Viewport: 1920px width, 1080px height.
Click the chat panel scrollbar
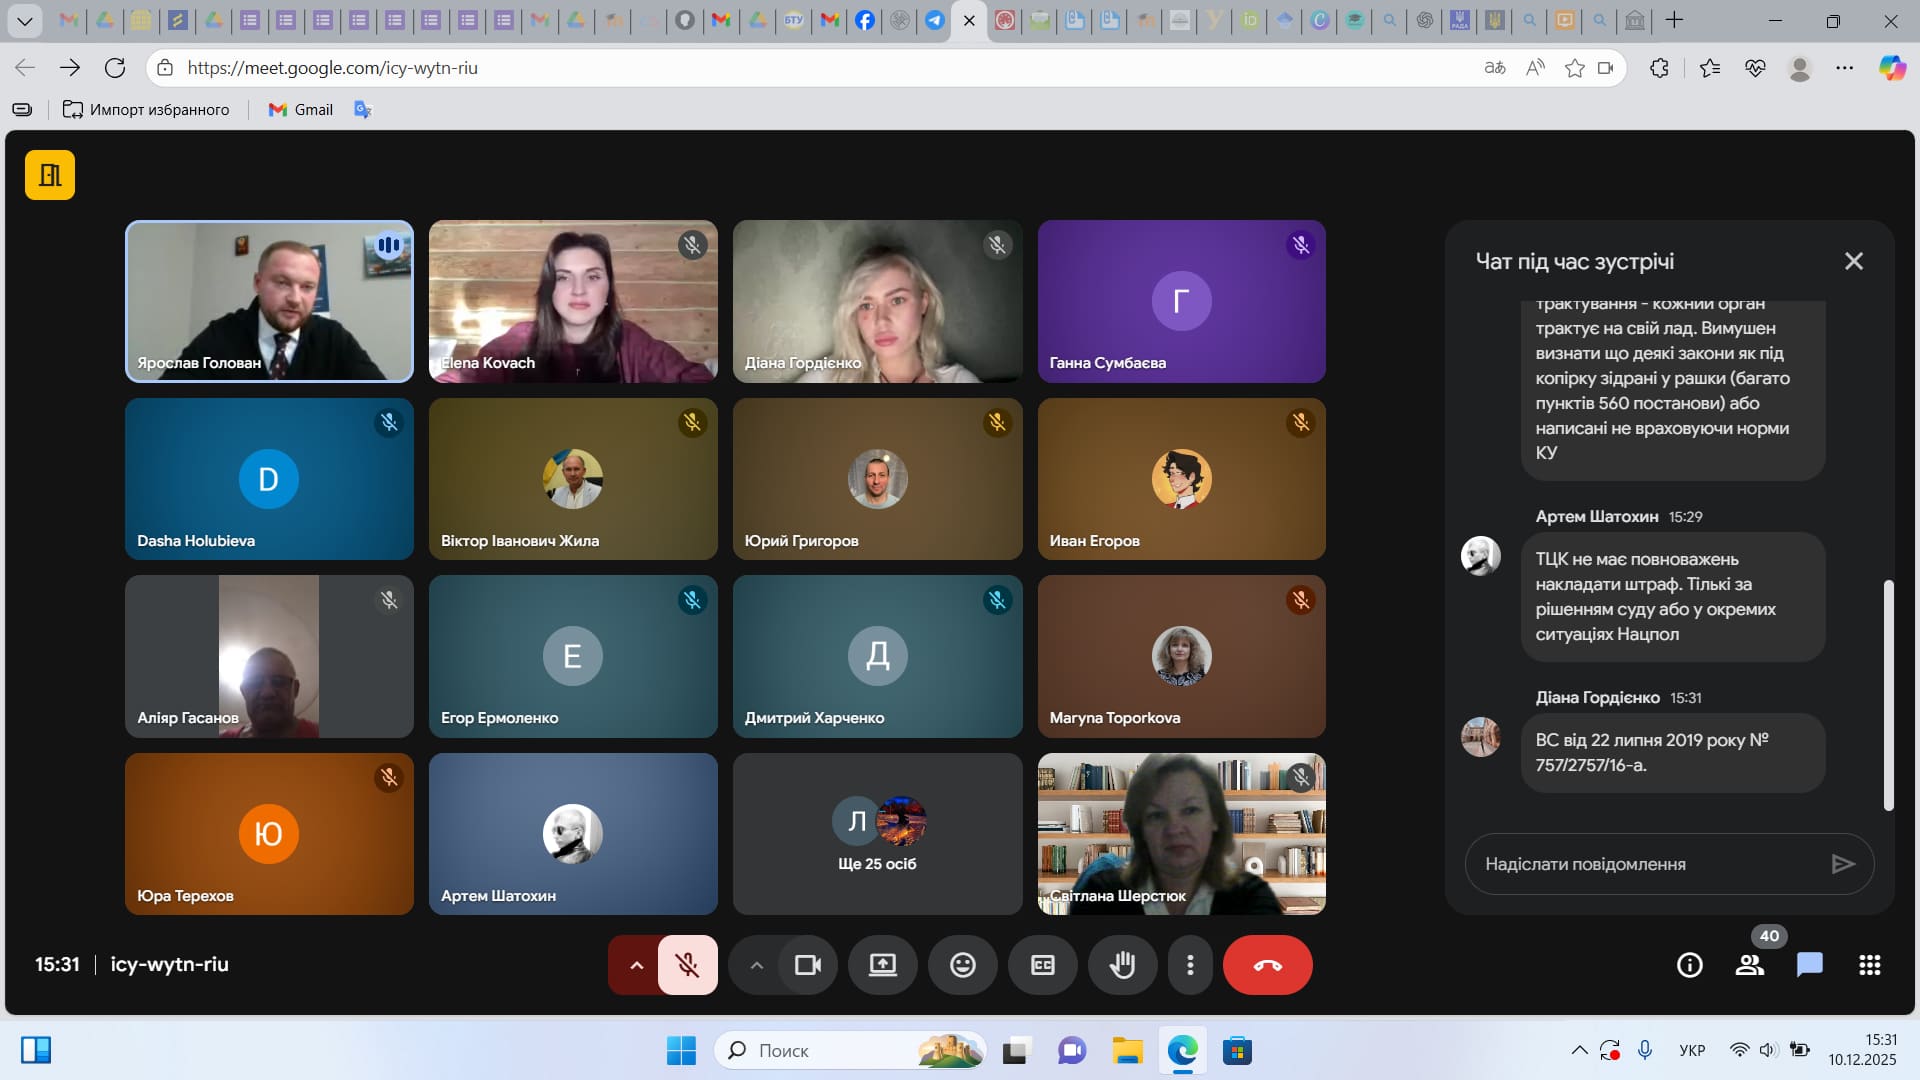(x=1888, y=694)
